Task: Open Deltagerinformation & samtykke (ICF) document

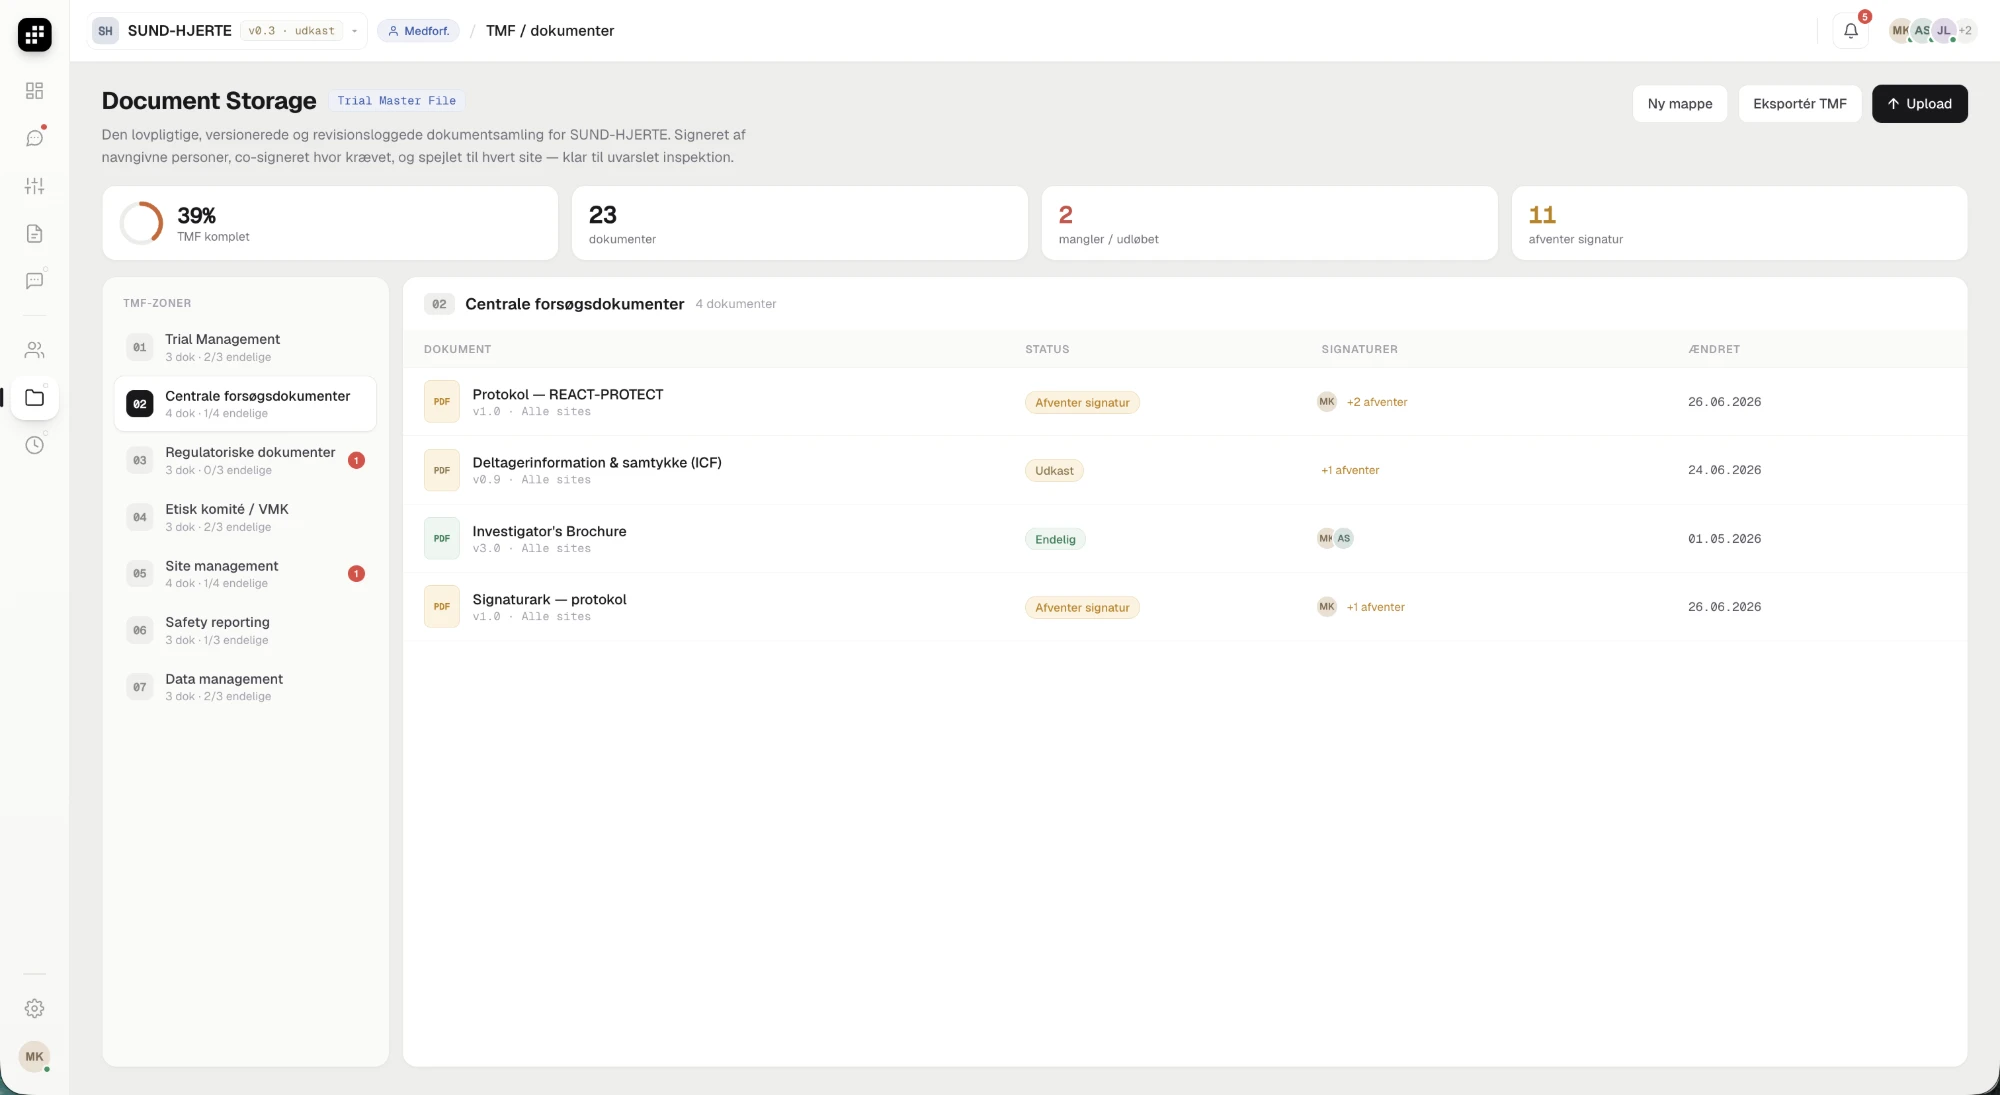Action: coord(1185,470)
